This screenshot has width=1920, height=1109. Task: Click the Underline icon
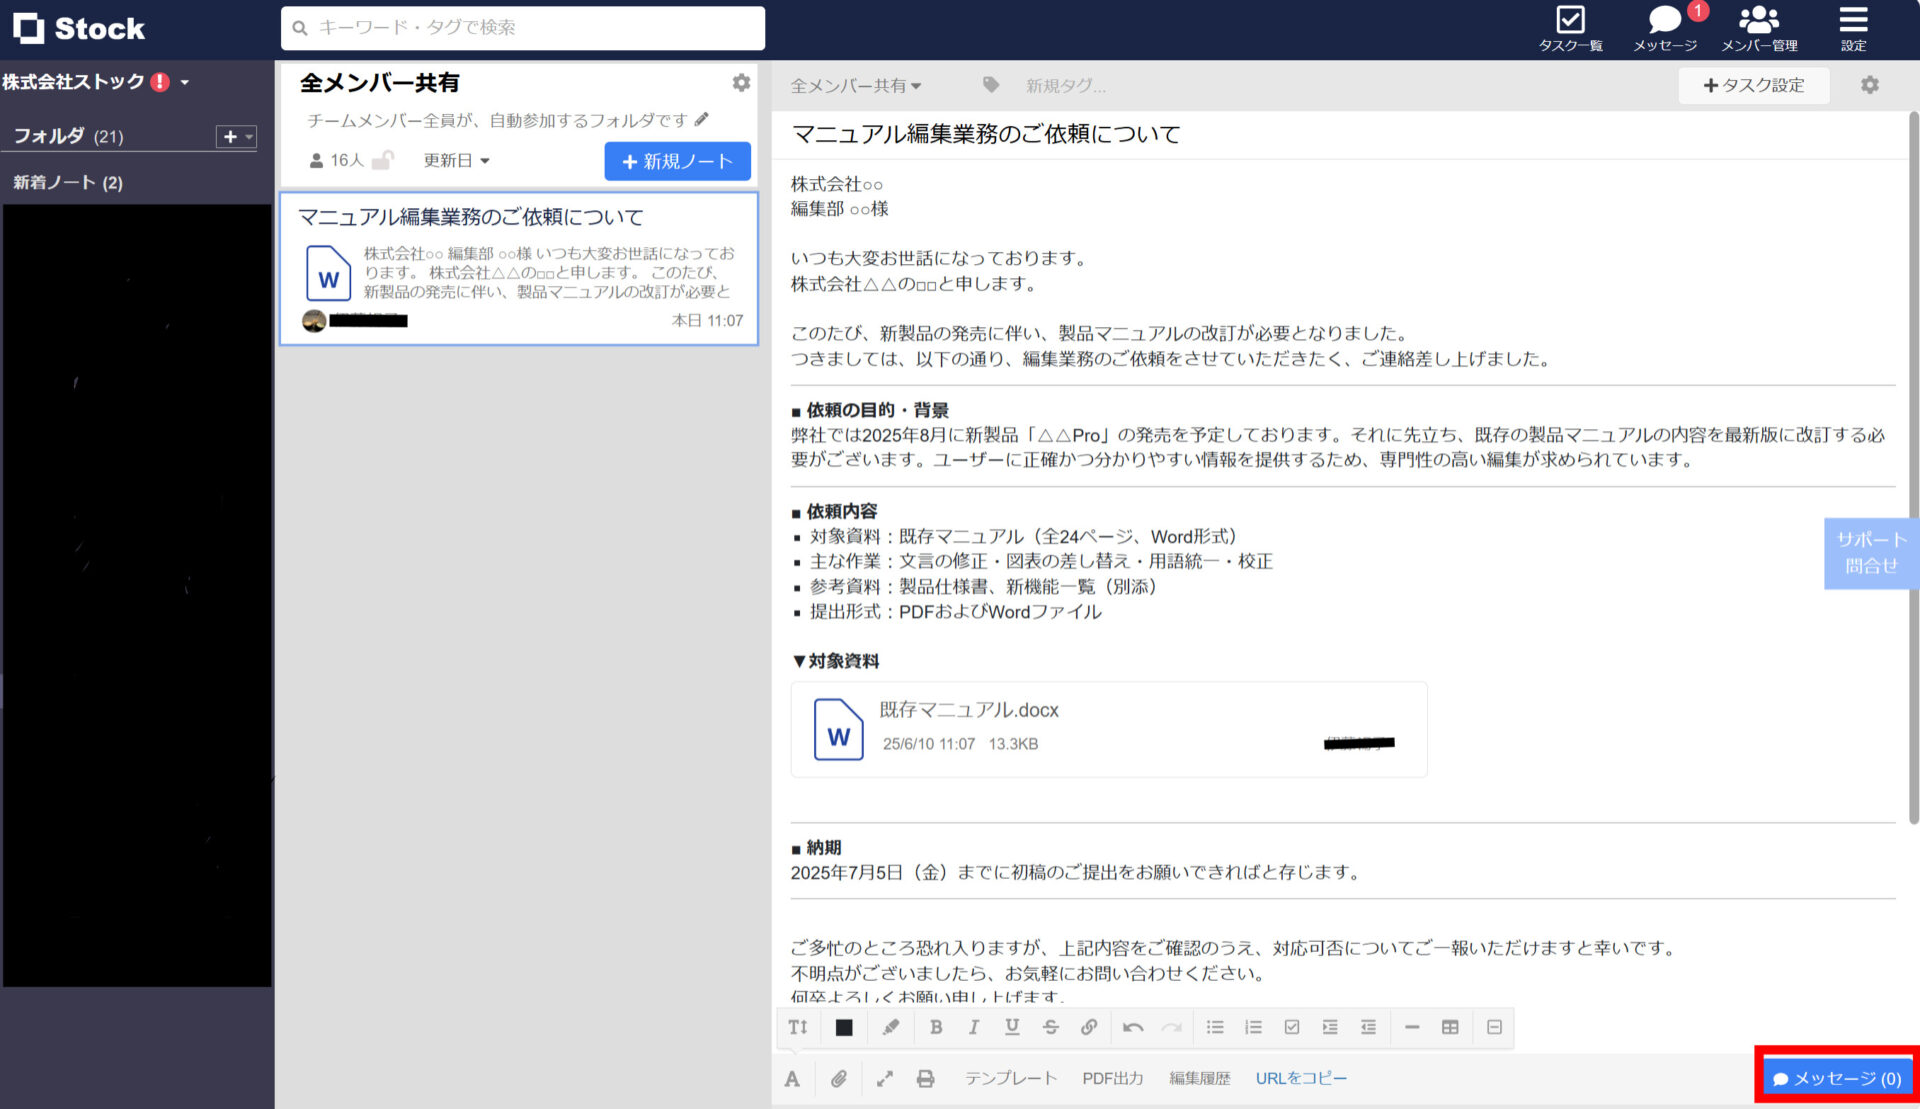click(x=1011, y=1027)
